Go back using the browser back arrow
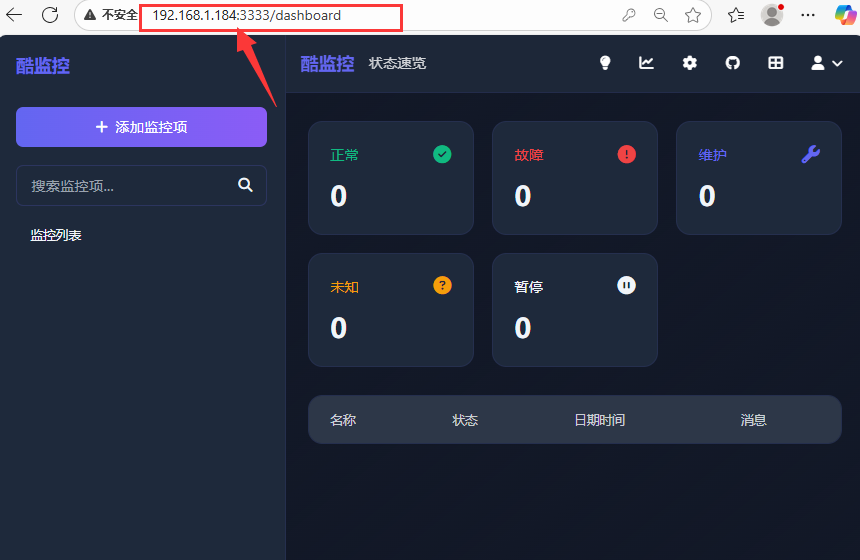The image size is (860, 560). pos(14,15)
